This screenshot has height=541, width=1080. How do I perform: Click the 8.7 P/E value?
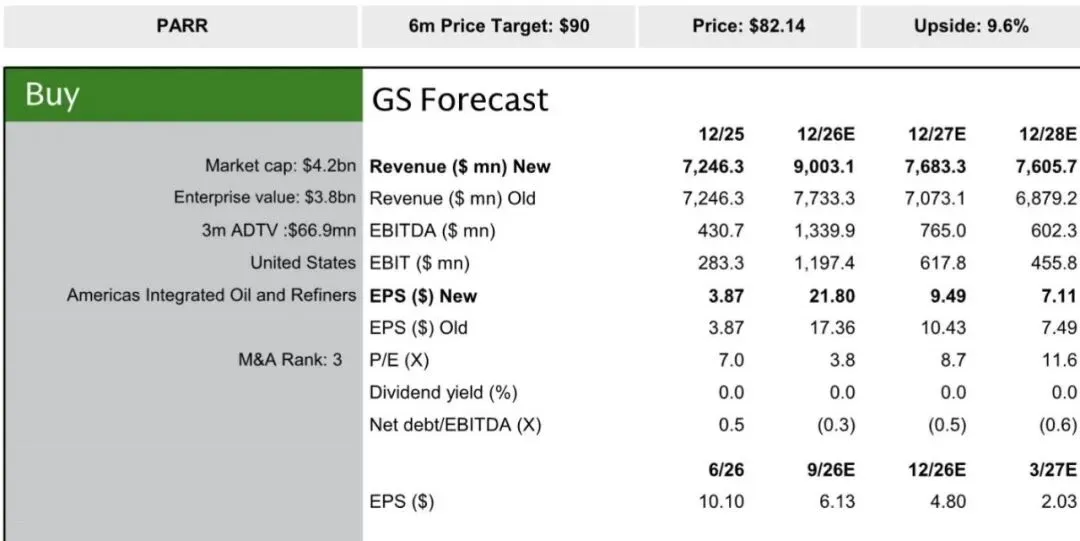953,360
